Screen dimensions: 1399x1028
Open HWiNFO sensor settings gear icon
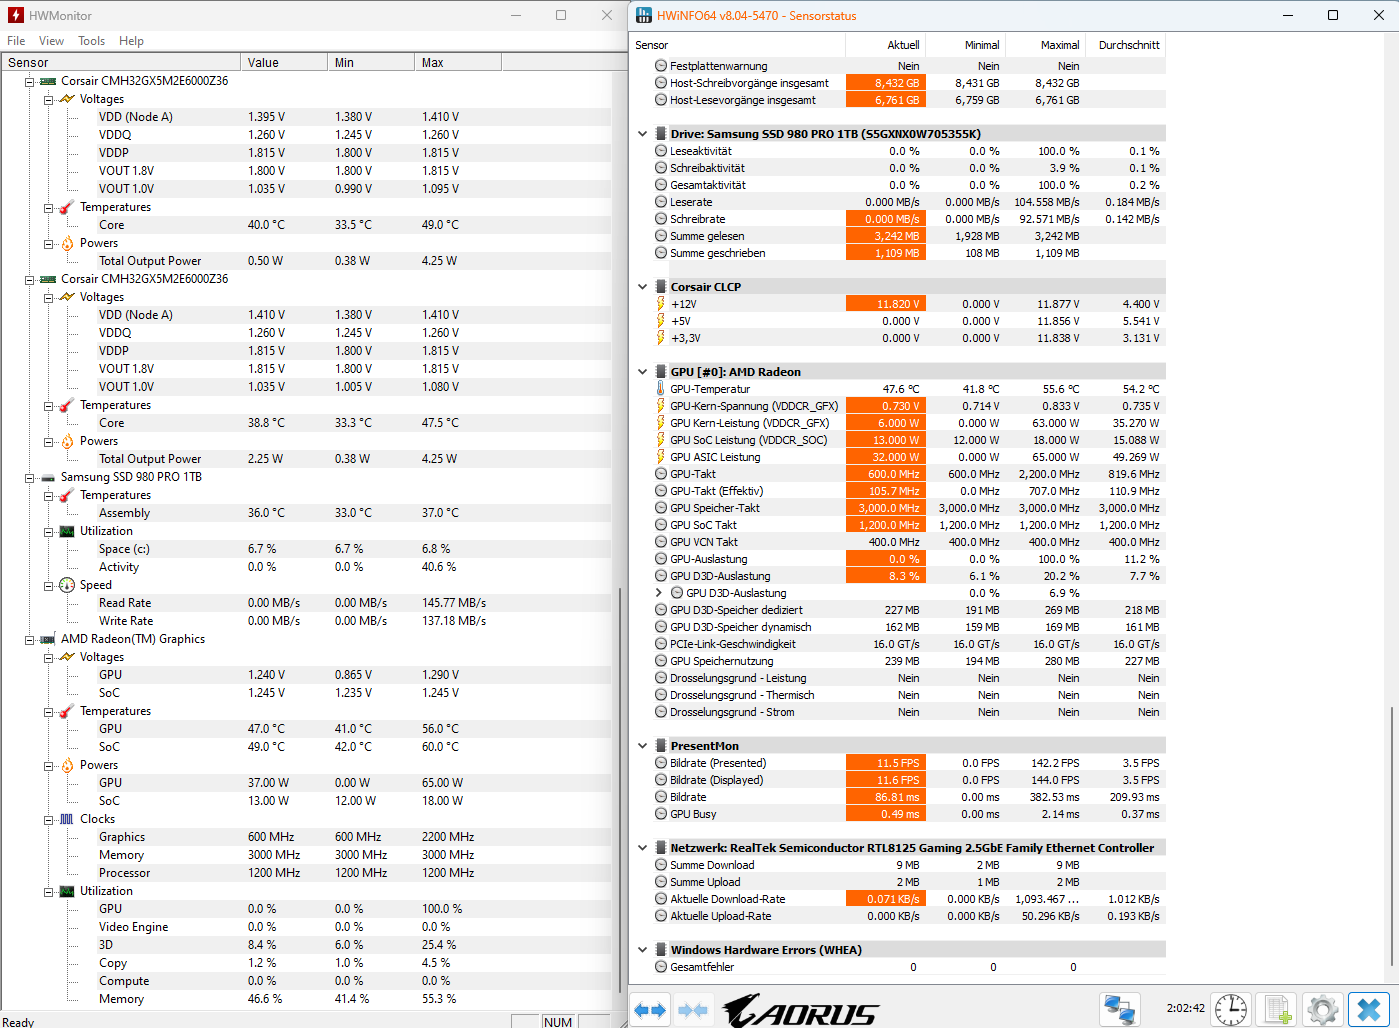point(1322,1010)
